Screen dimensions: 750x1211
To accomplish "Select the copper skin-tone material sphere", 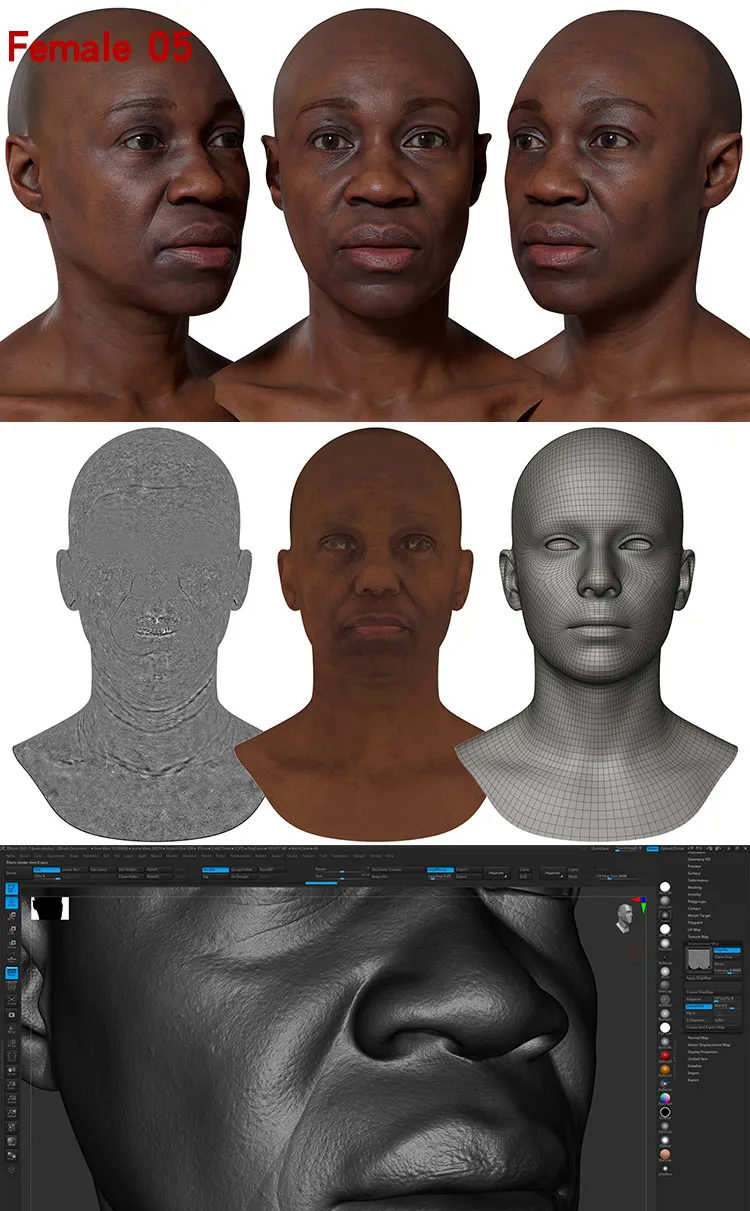I will click(665, 1154).
